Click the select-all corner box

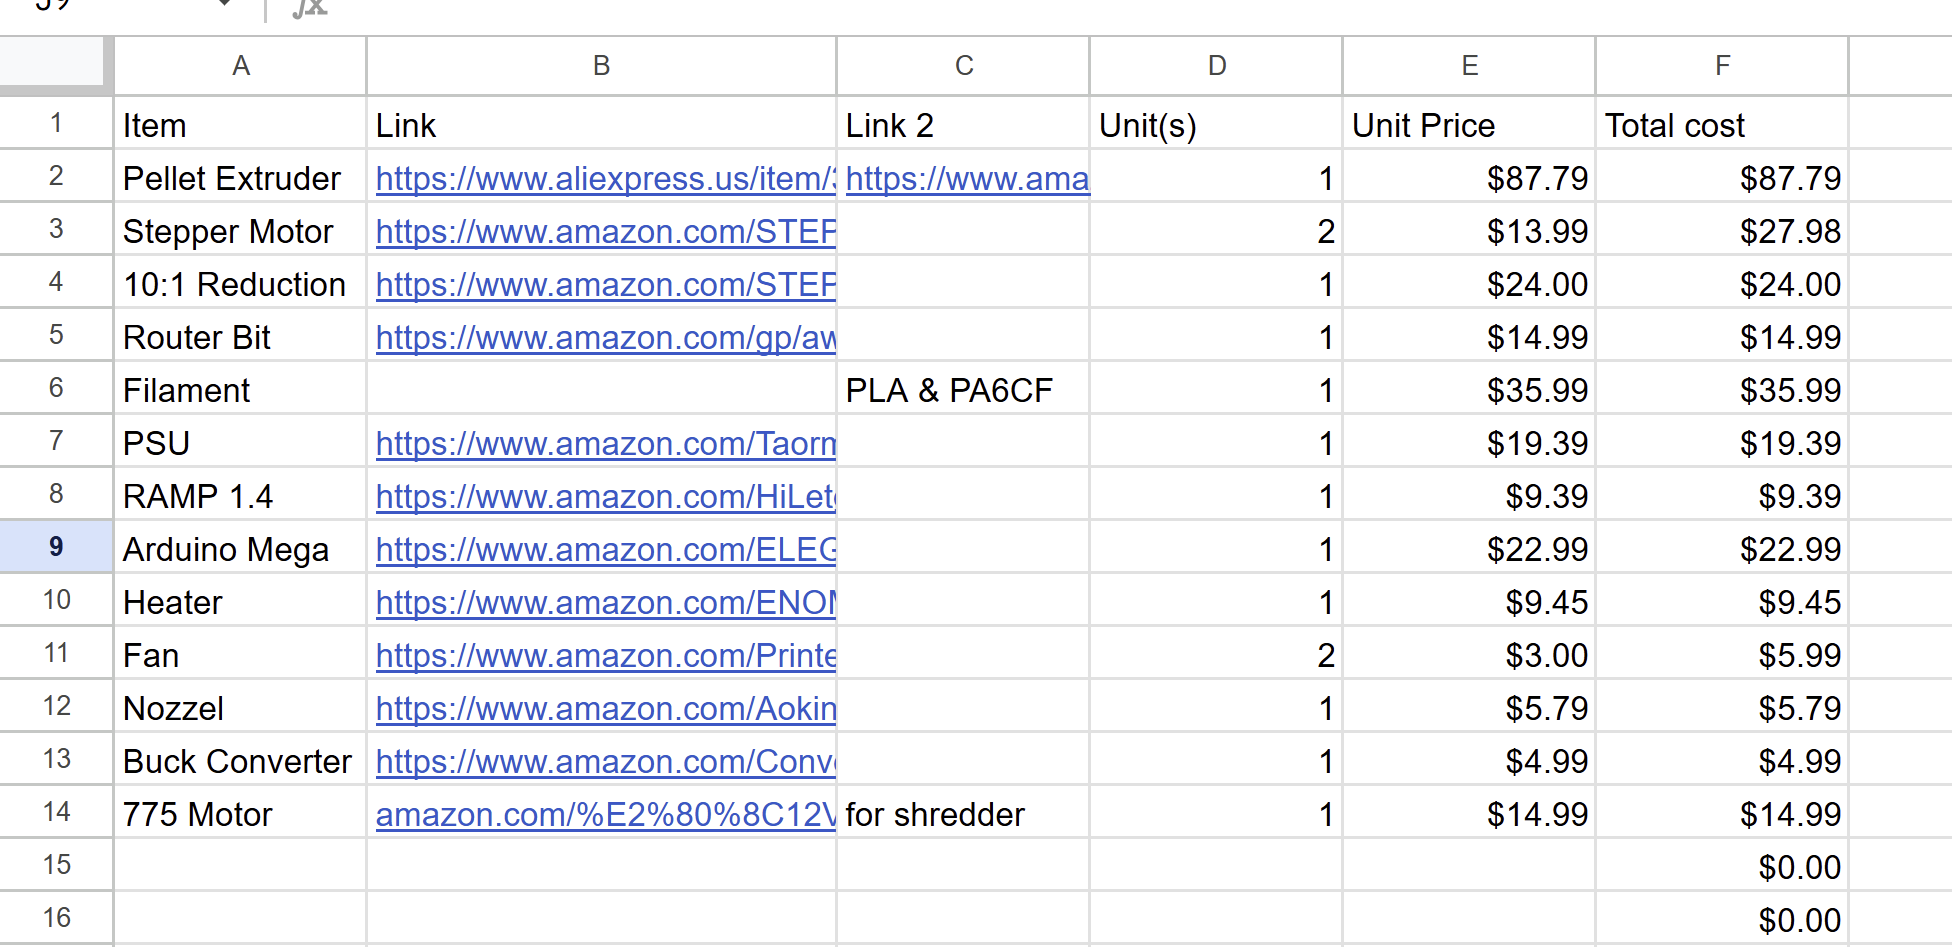[56, 65]
